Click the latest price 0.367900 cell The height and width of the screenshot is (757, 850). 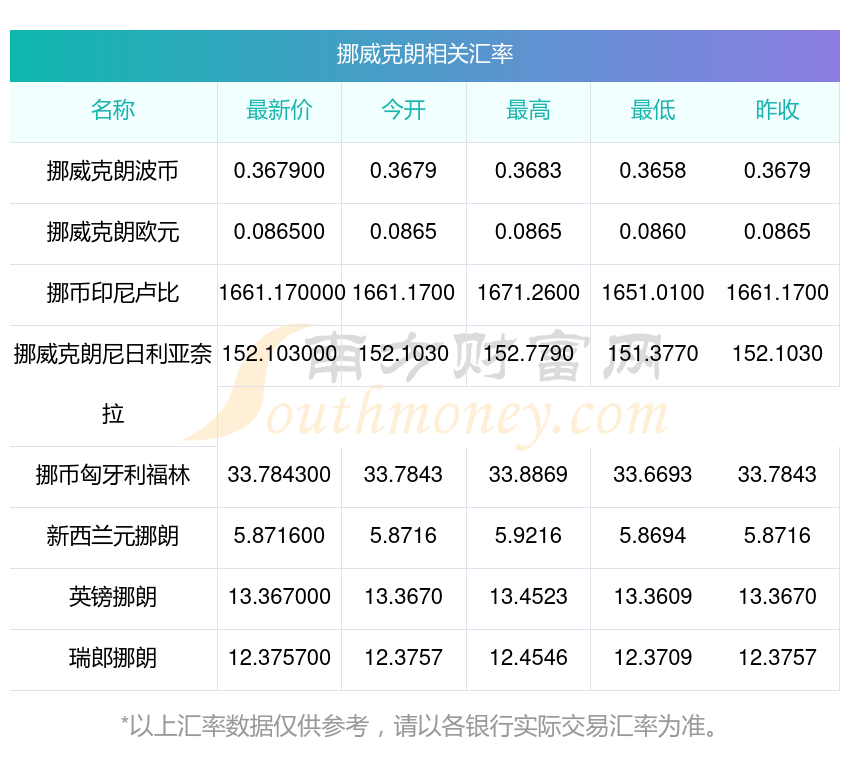click(279, 171)
